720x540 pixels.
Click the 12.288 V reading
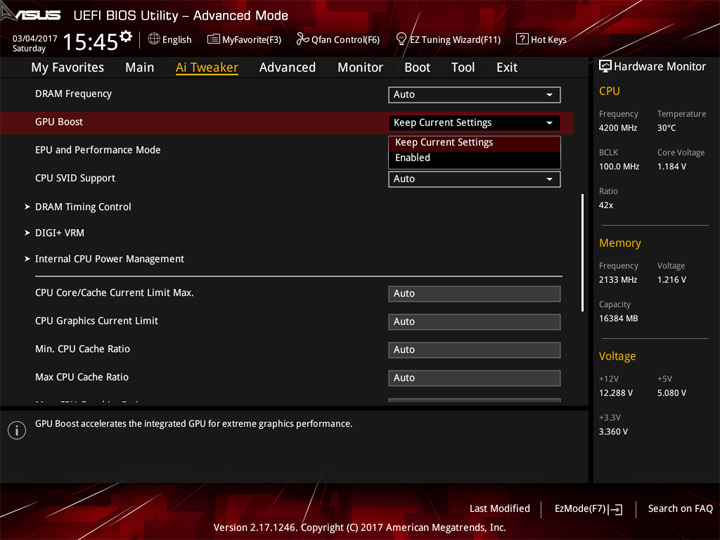coord(615,393)
